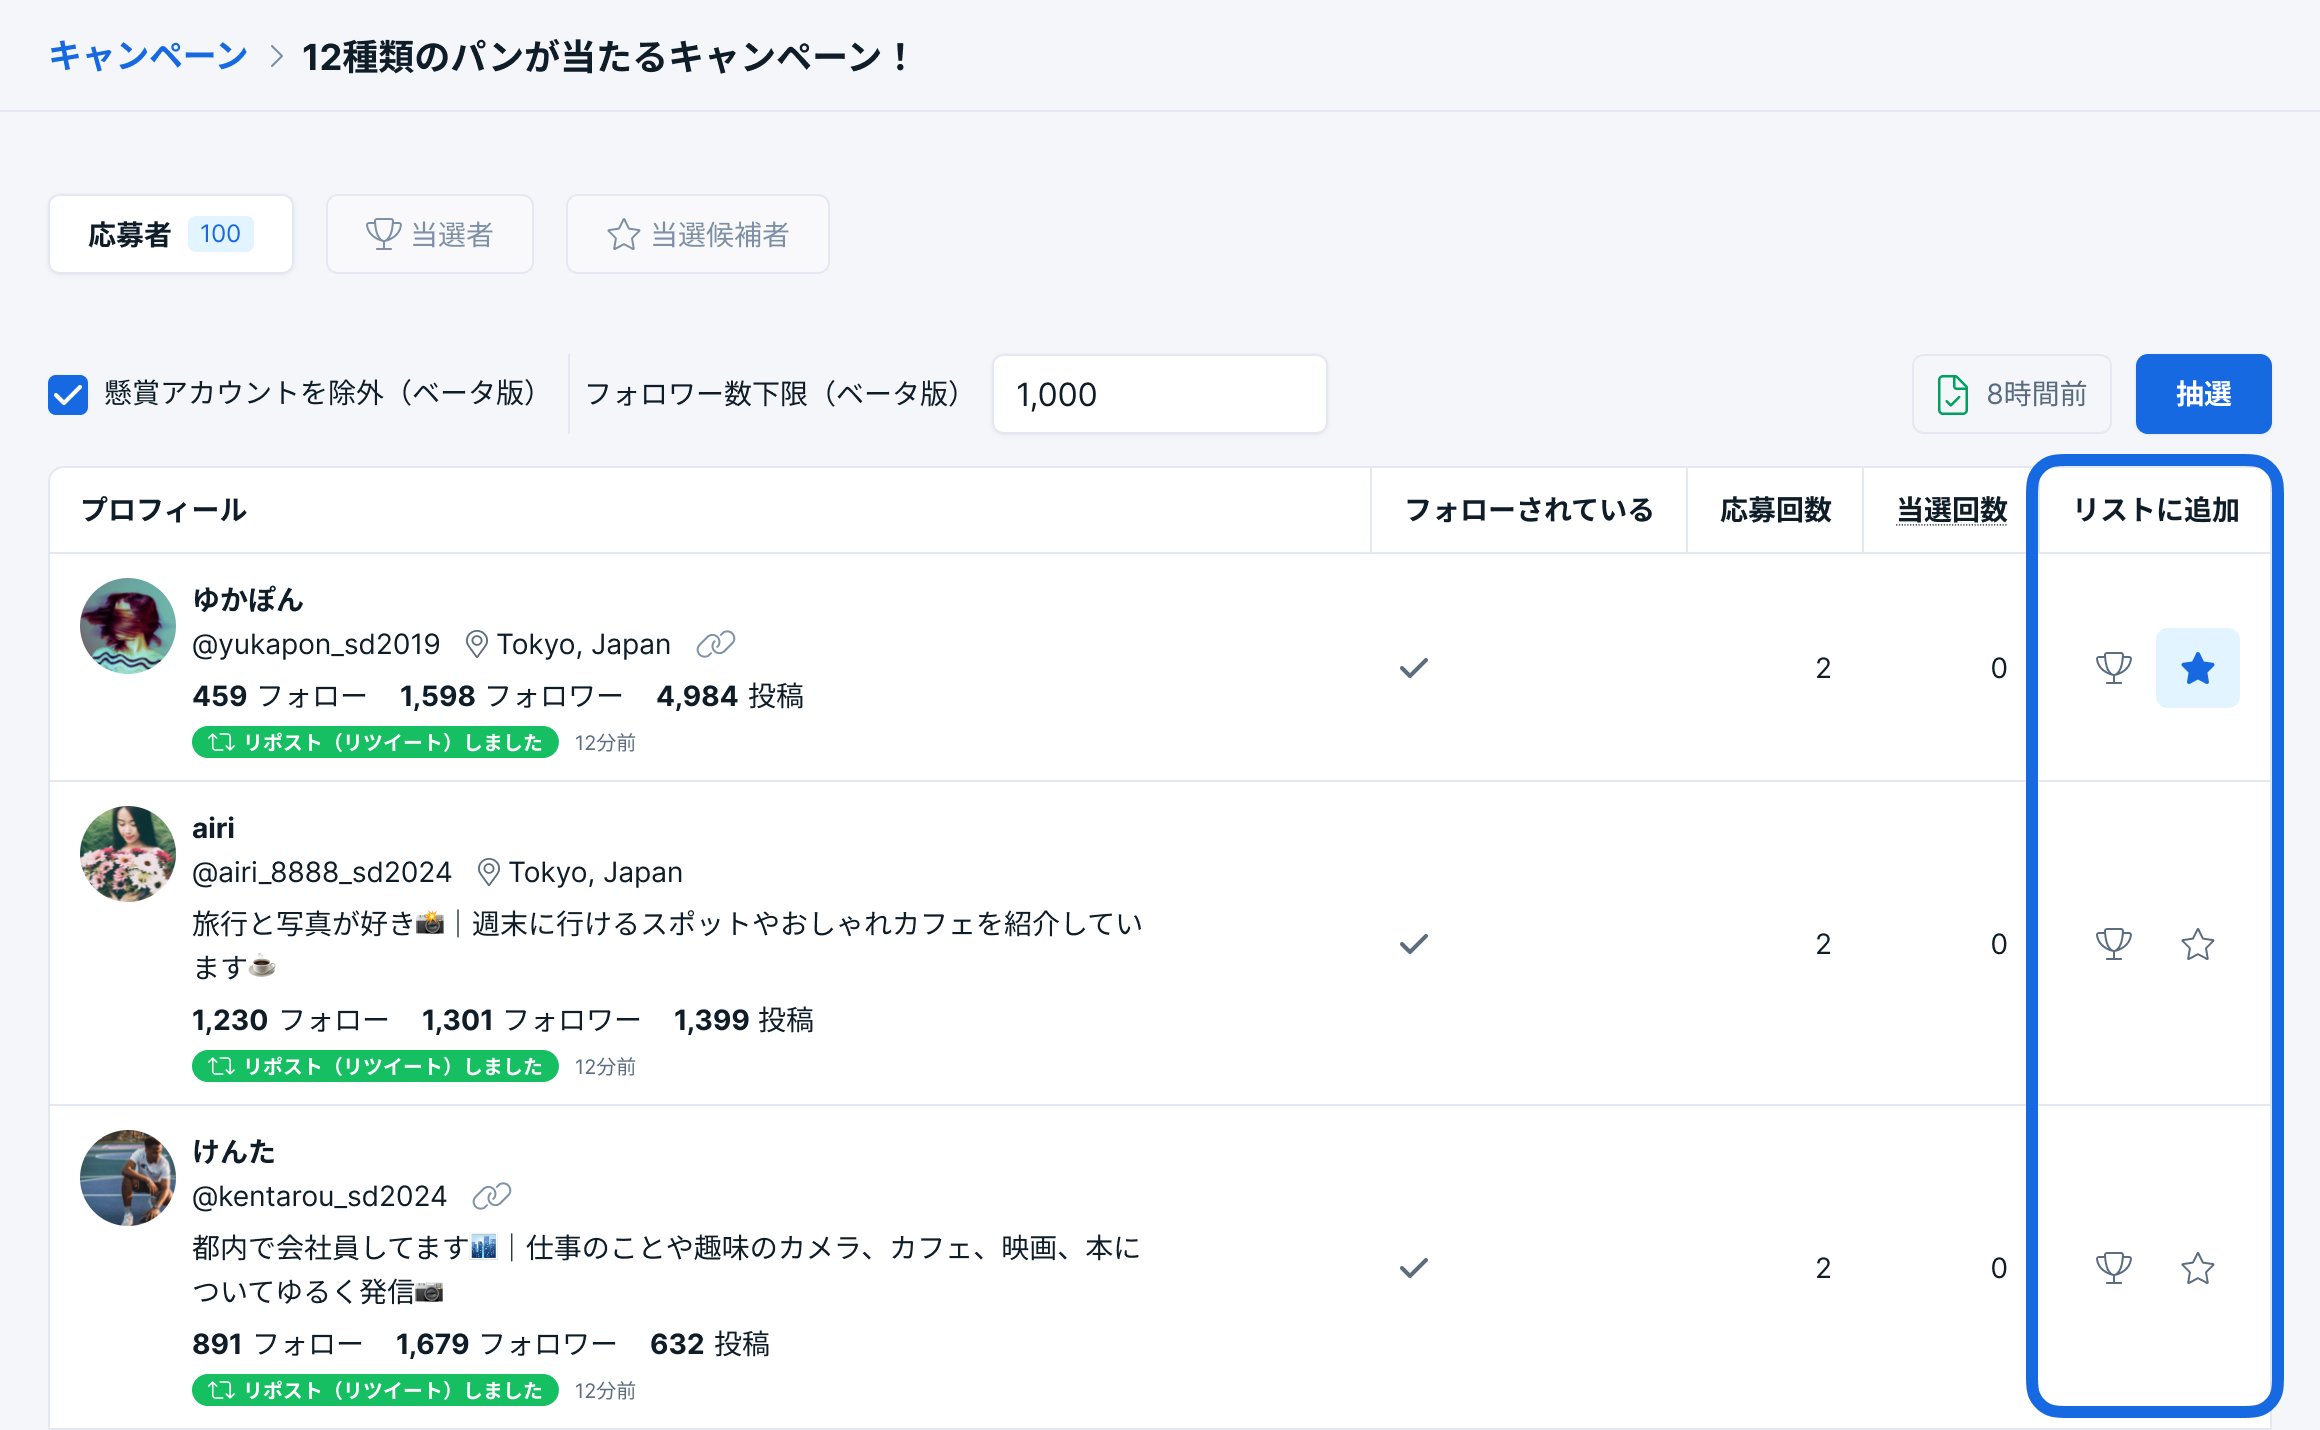Click trophy icon for airi row

pos(2113,944)
